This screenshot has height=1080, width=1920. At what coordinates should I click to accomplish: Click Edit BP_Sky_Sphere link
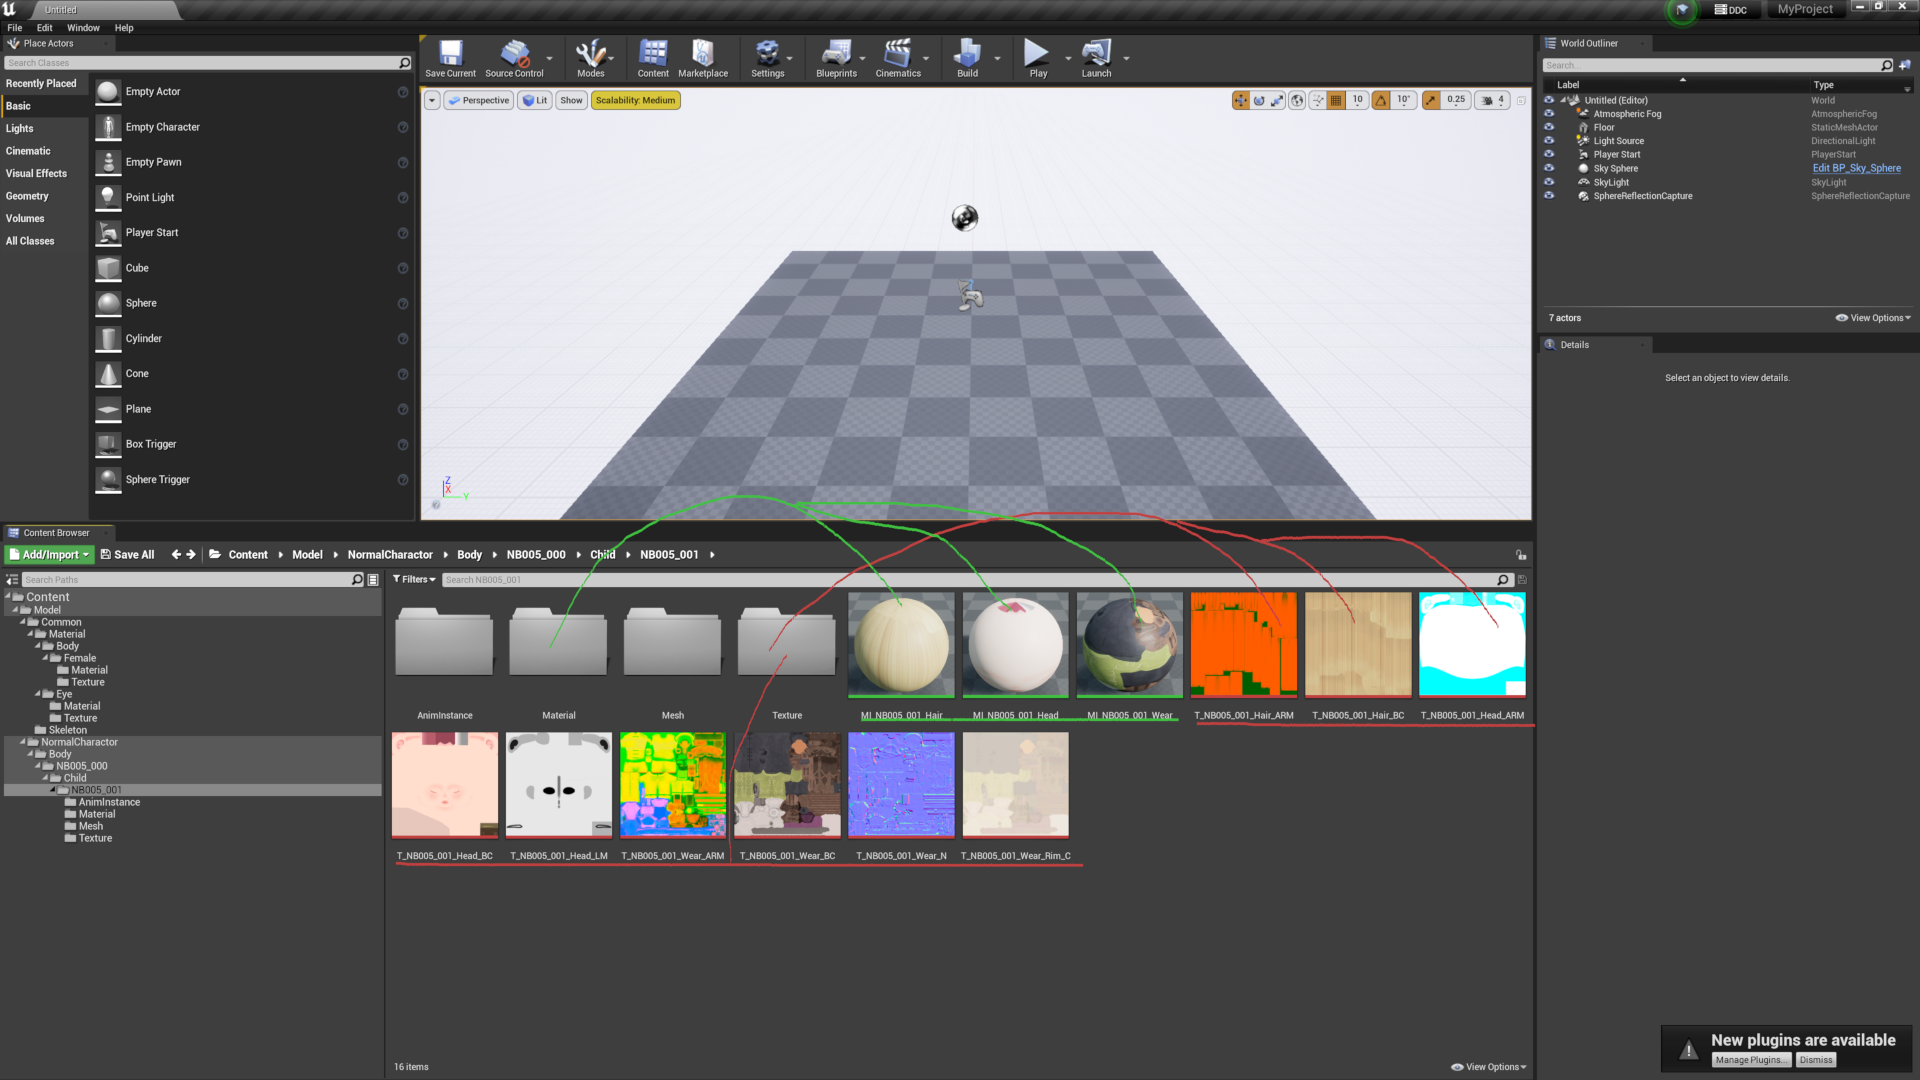(1856, 168)
